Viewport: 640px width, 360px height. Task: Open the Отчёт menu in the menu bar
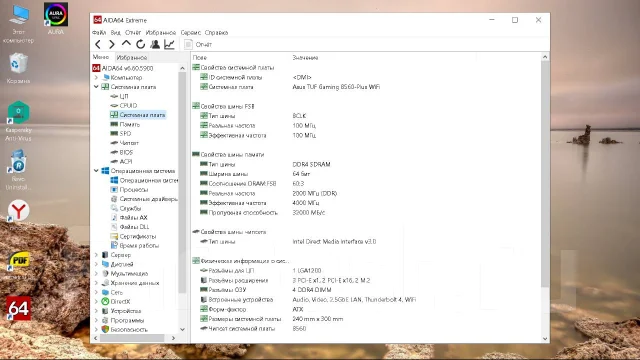coord(133,32)
